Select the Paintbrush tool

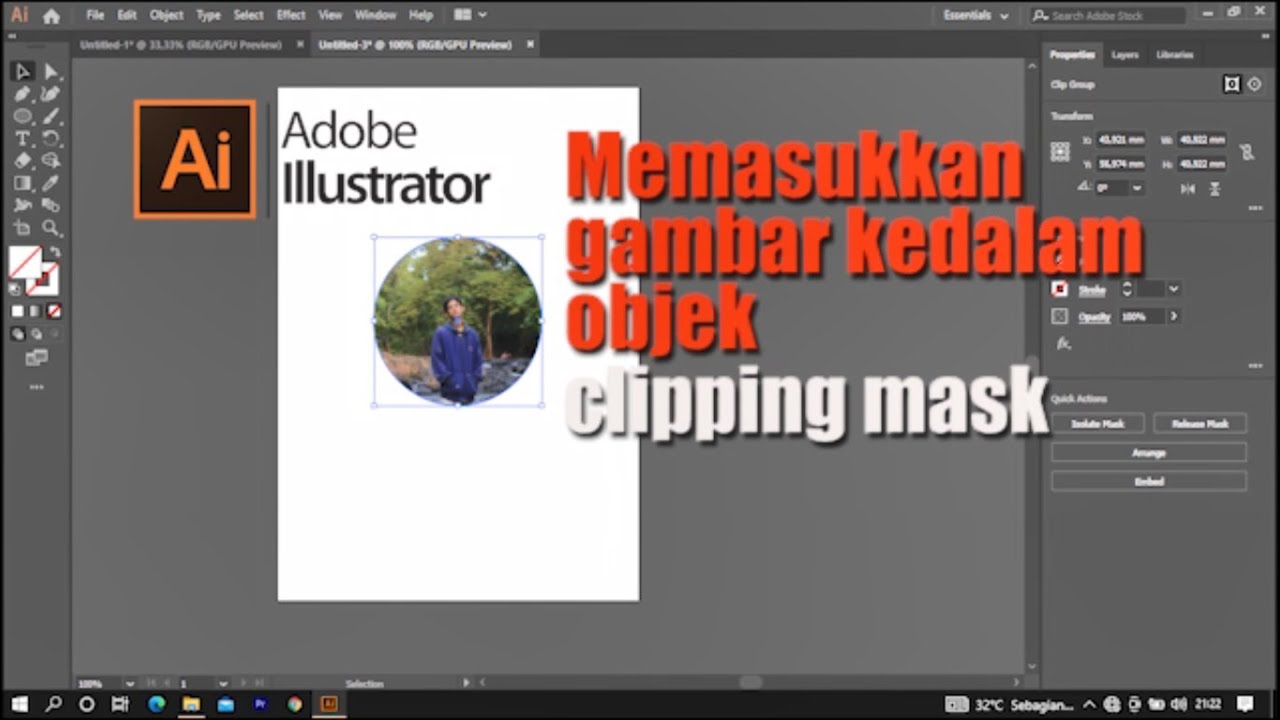click(52, 116)
